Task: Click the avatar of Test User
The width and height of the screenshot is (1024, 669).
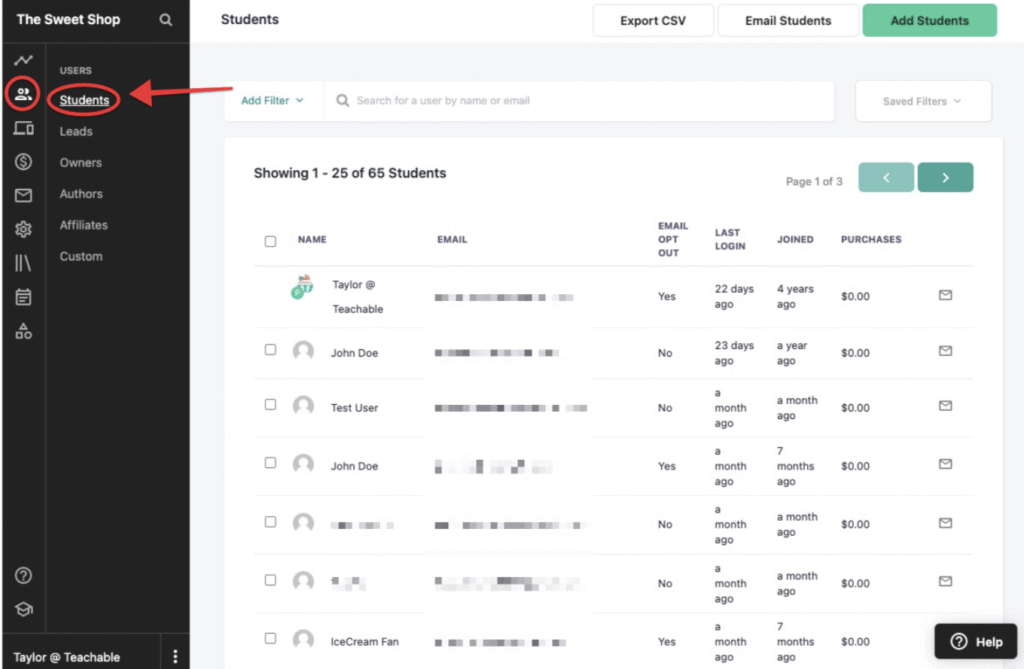Action: (303, 406)
